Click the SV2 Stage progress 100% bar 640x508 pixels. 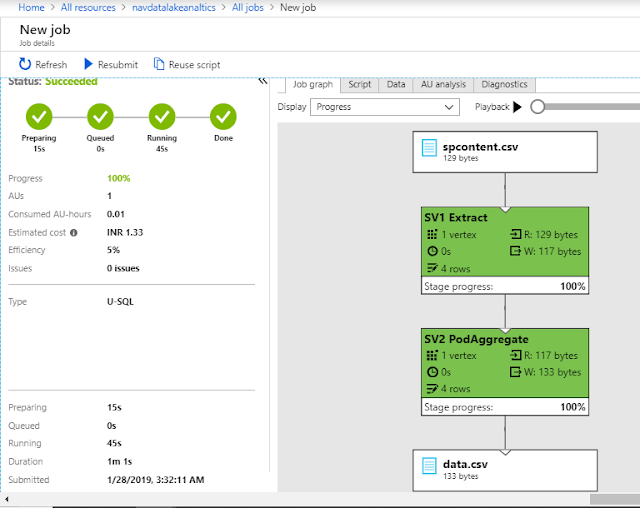[505, 407]
